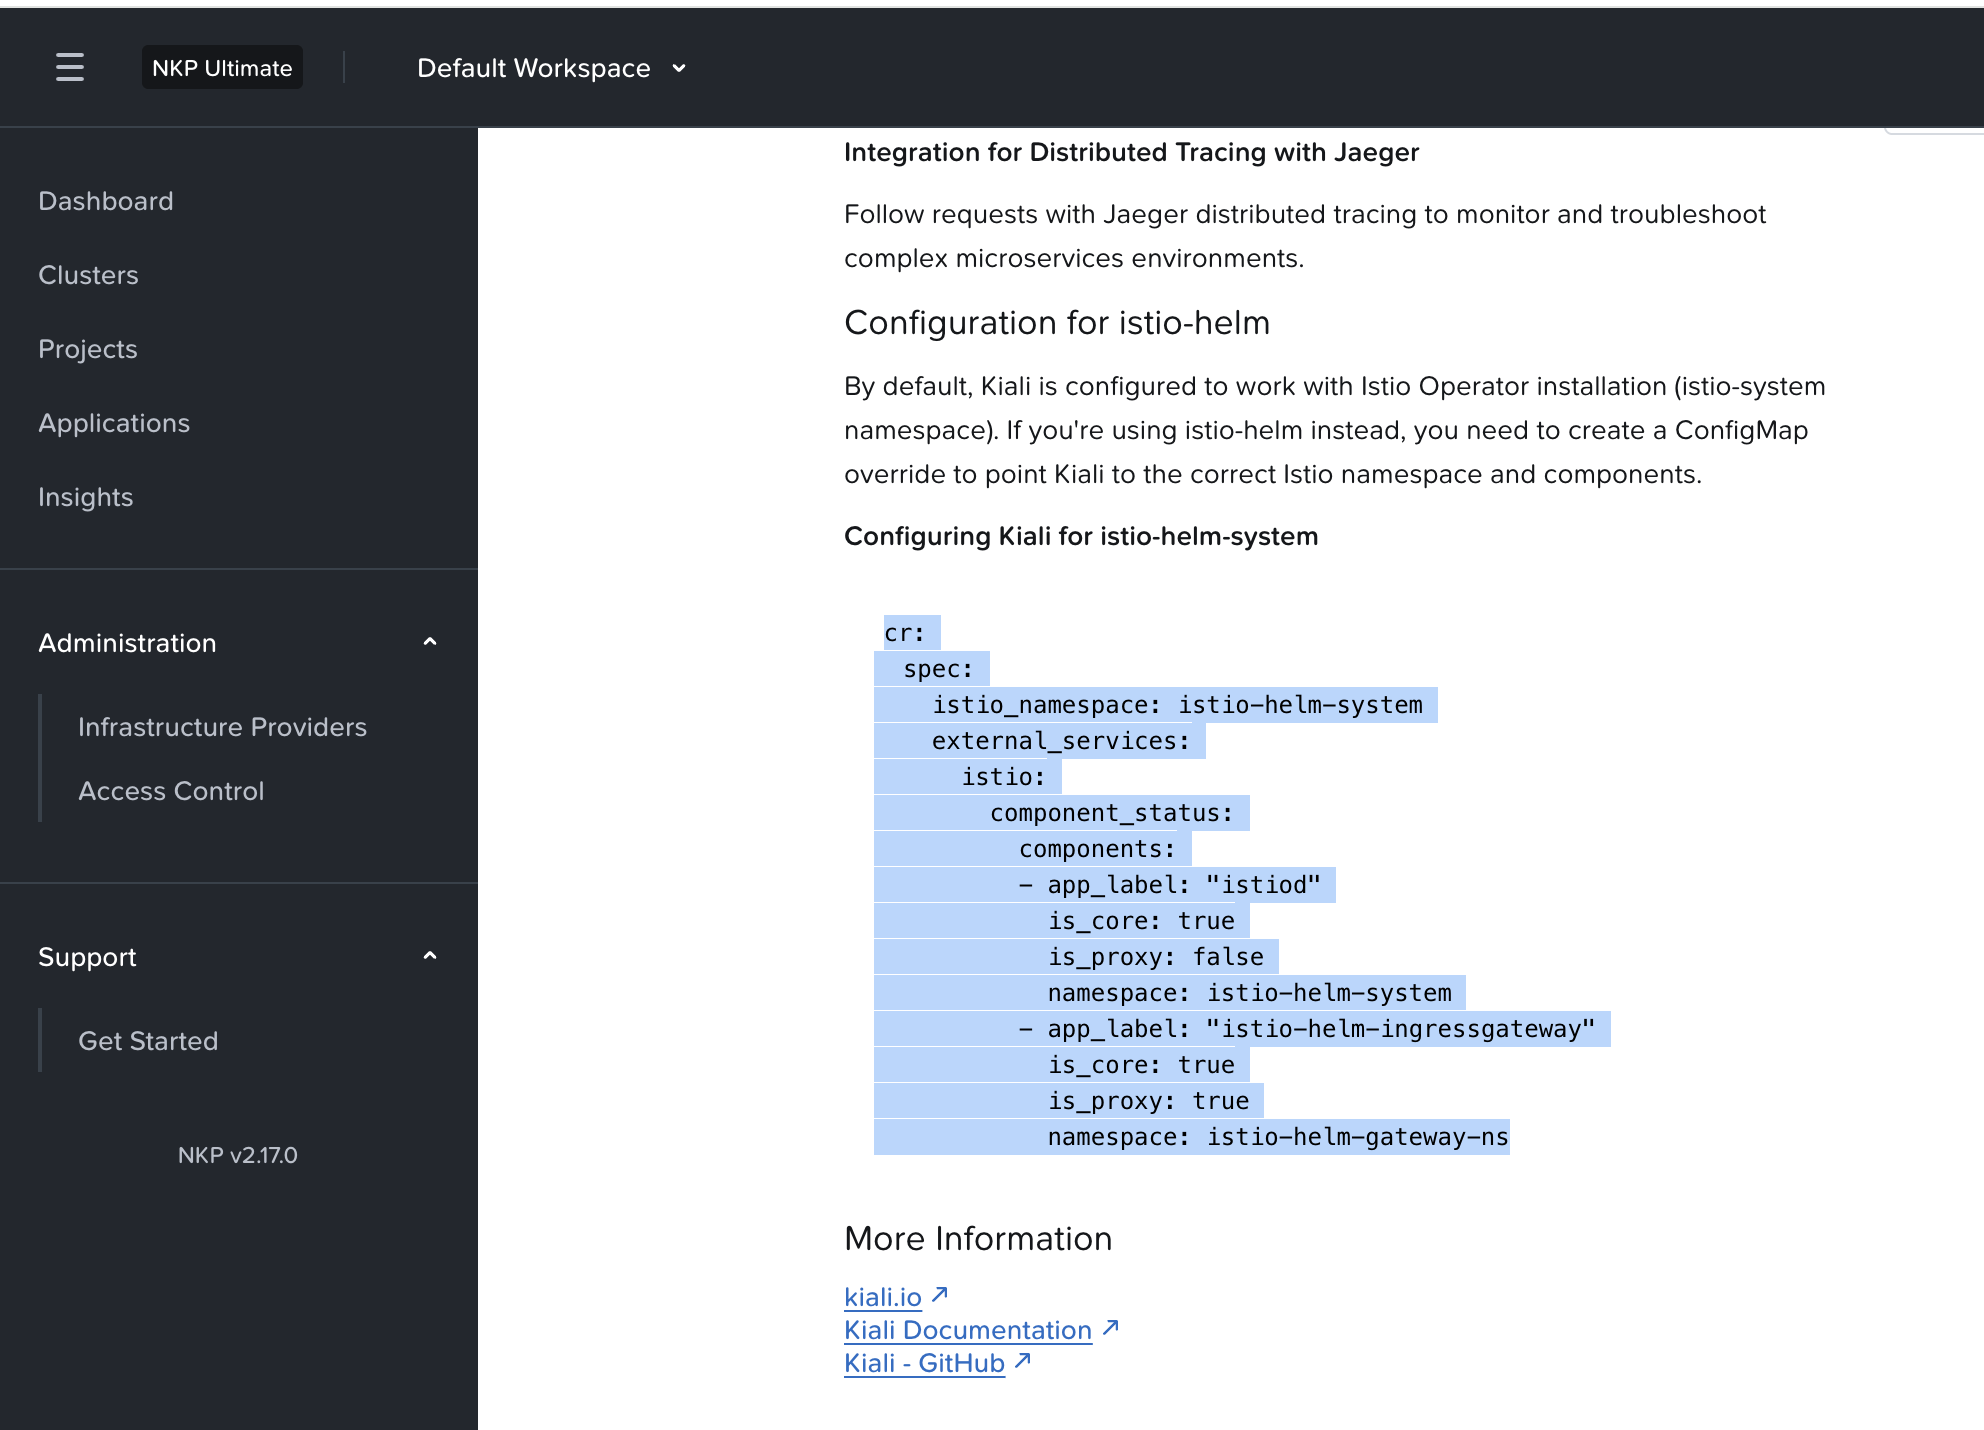Click external arrow icon beside kiali.io

click(940, 1295)
